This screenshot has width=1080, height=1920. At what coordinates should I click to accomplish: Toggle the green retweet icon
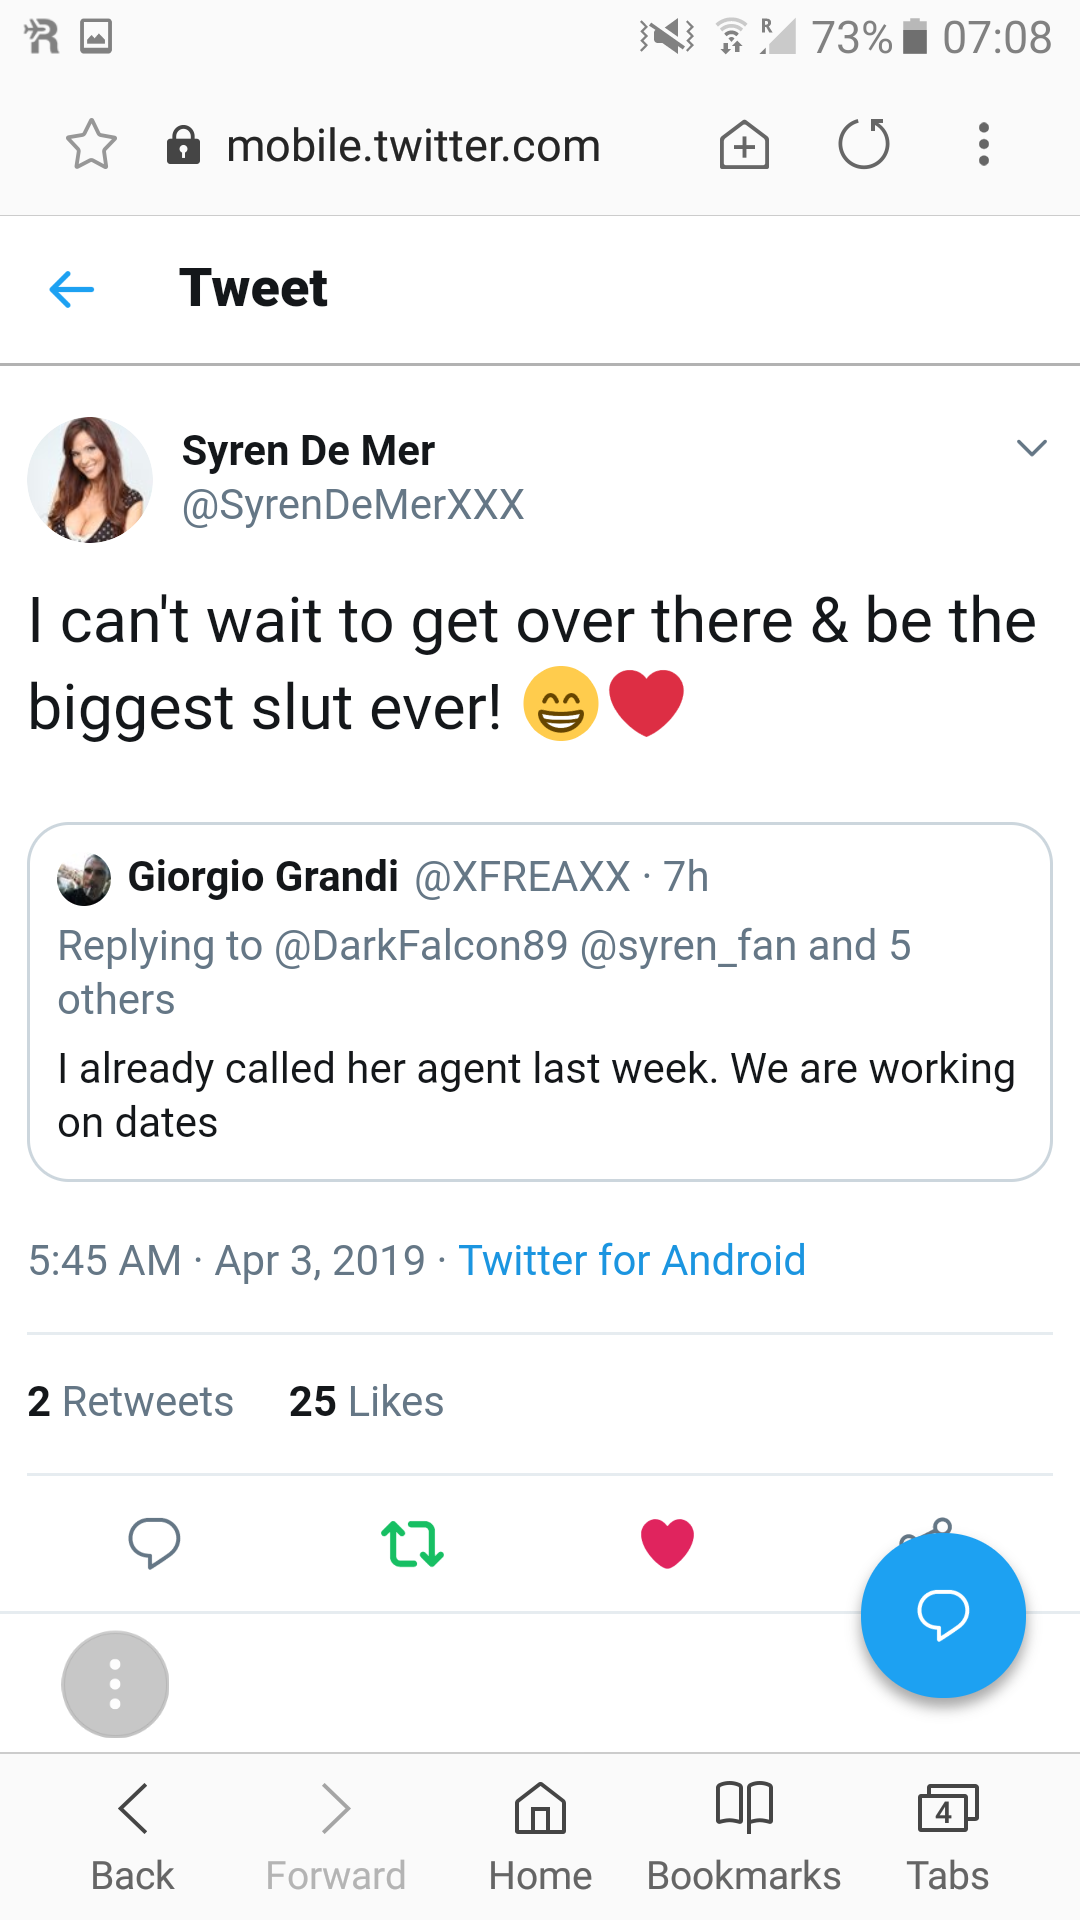(x=412, y=1543)
